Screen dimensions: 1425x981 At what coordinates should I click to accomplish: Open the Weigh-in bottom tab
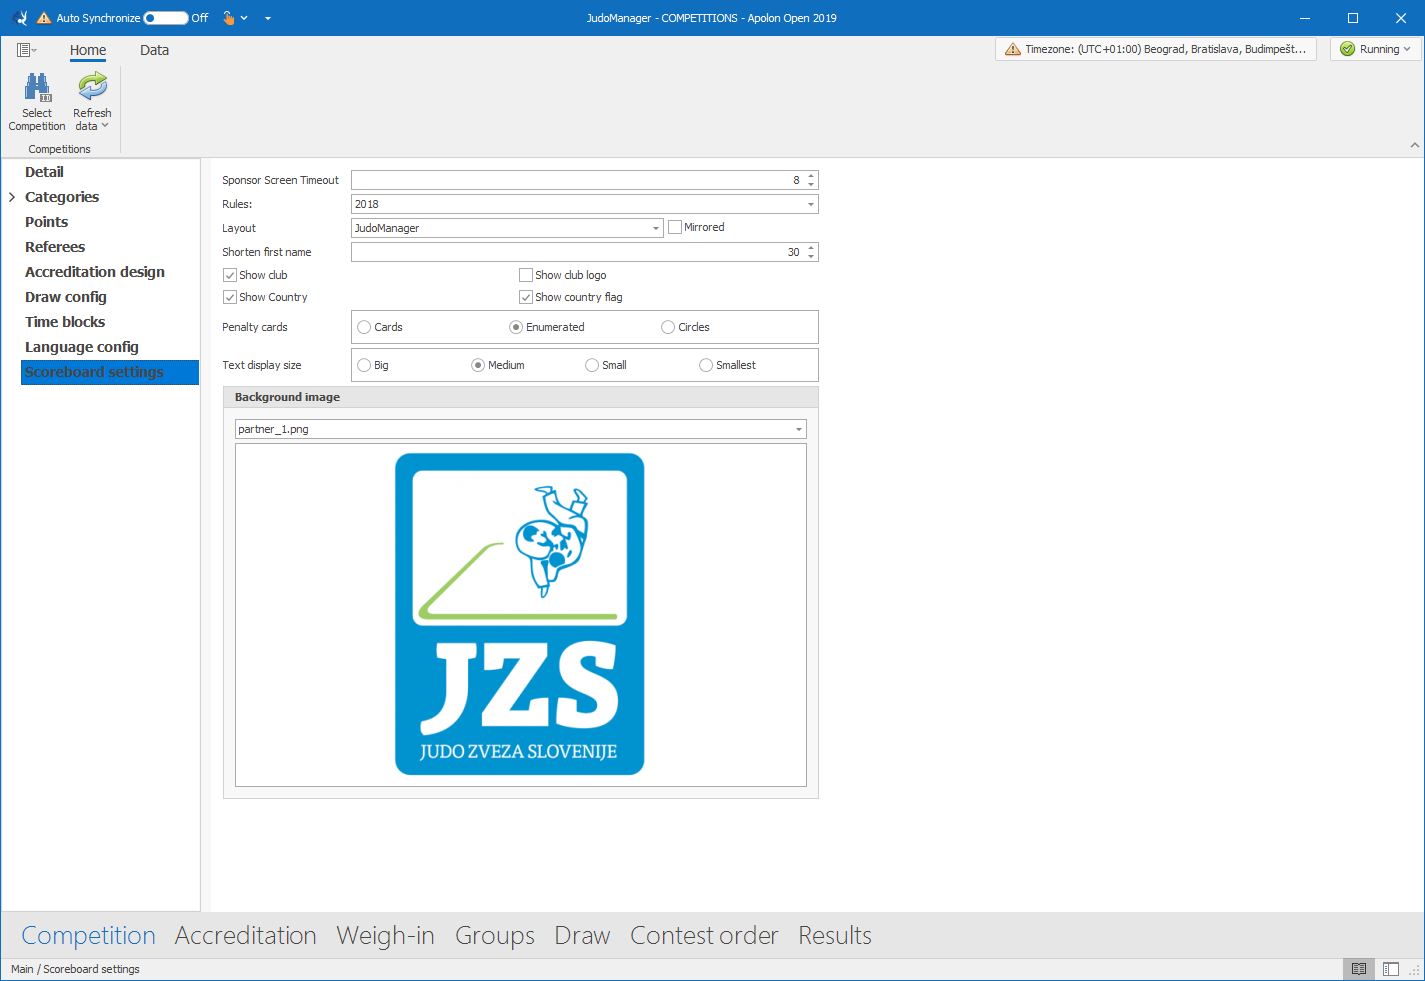pyautogui.click(x=385, y=935)
